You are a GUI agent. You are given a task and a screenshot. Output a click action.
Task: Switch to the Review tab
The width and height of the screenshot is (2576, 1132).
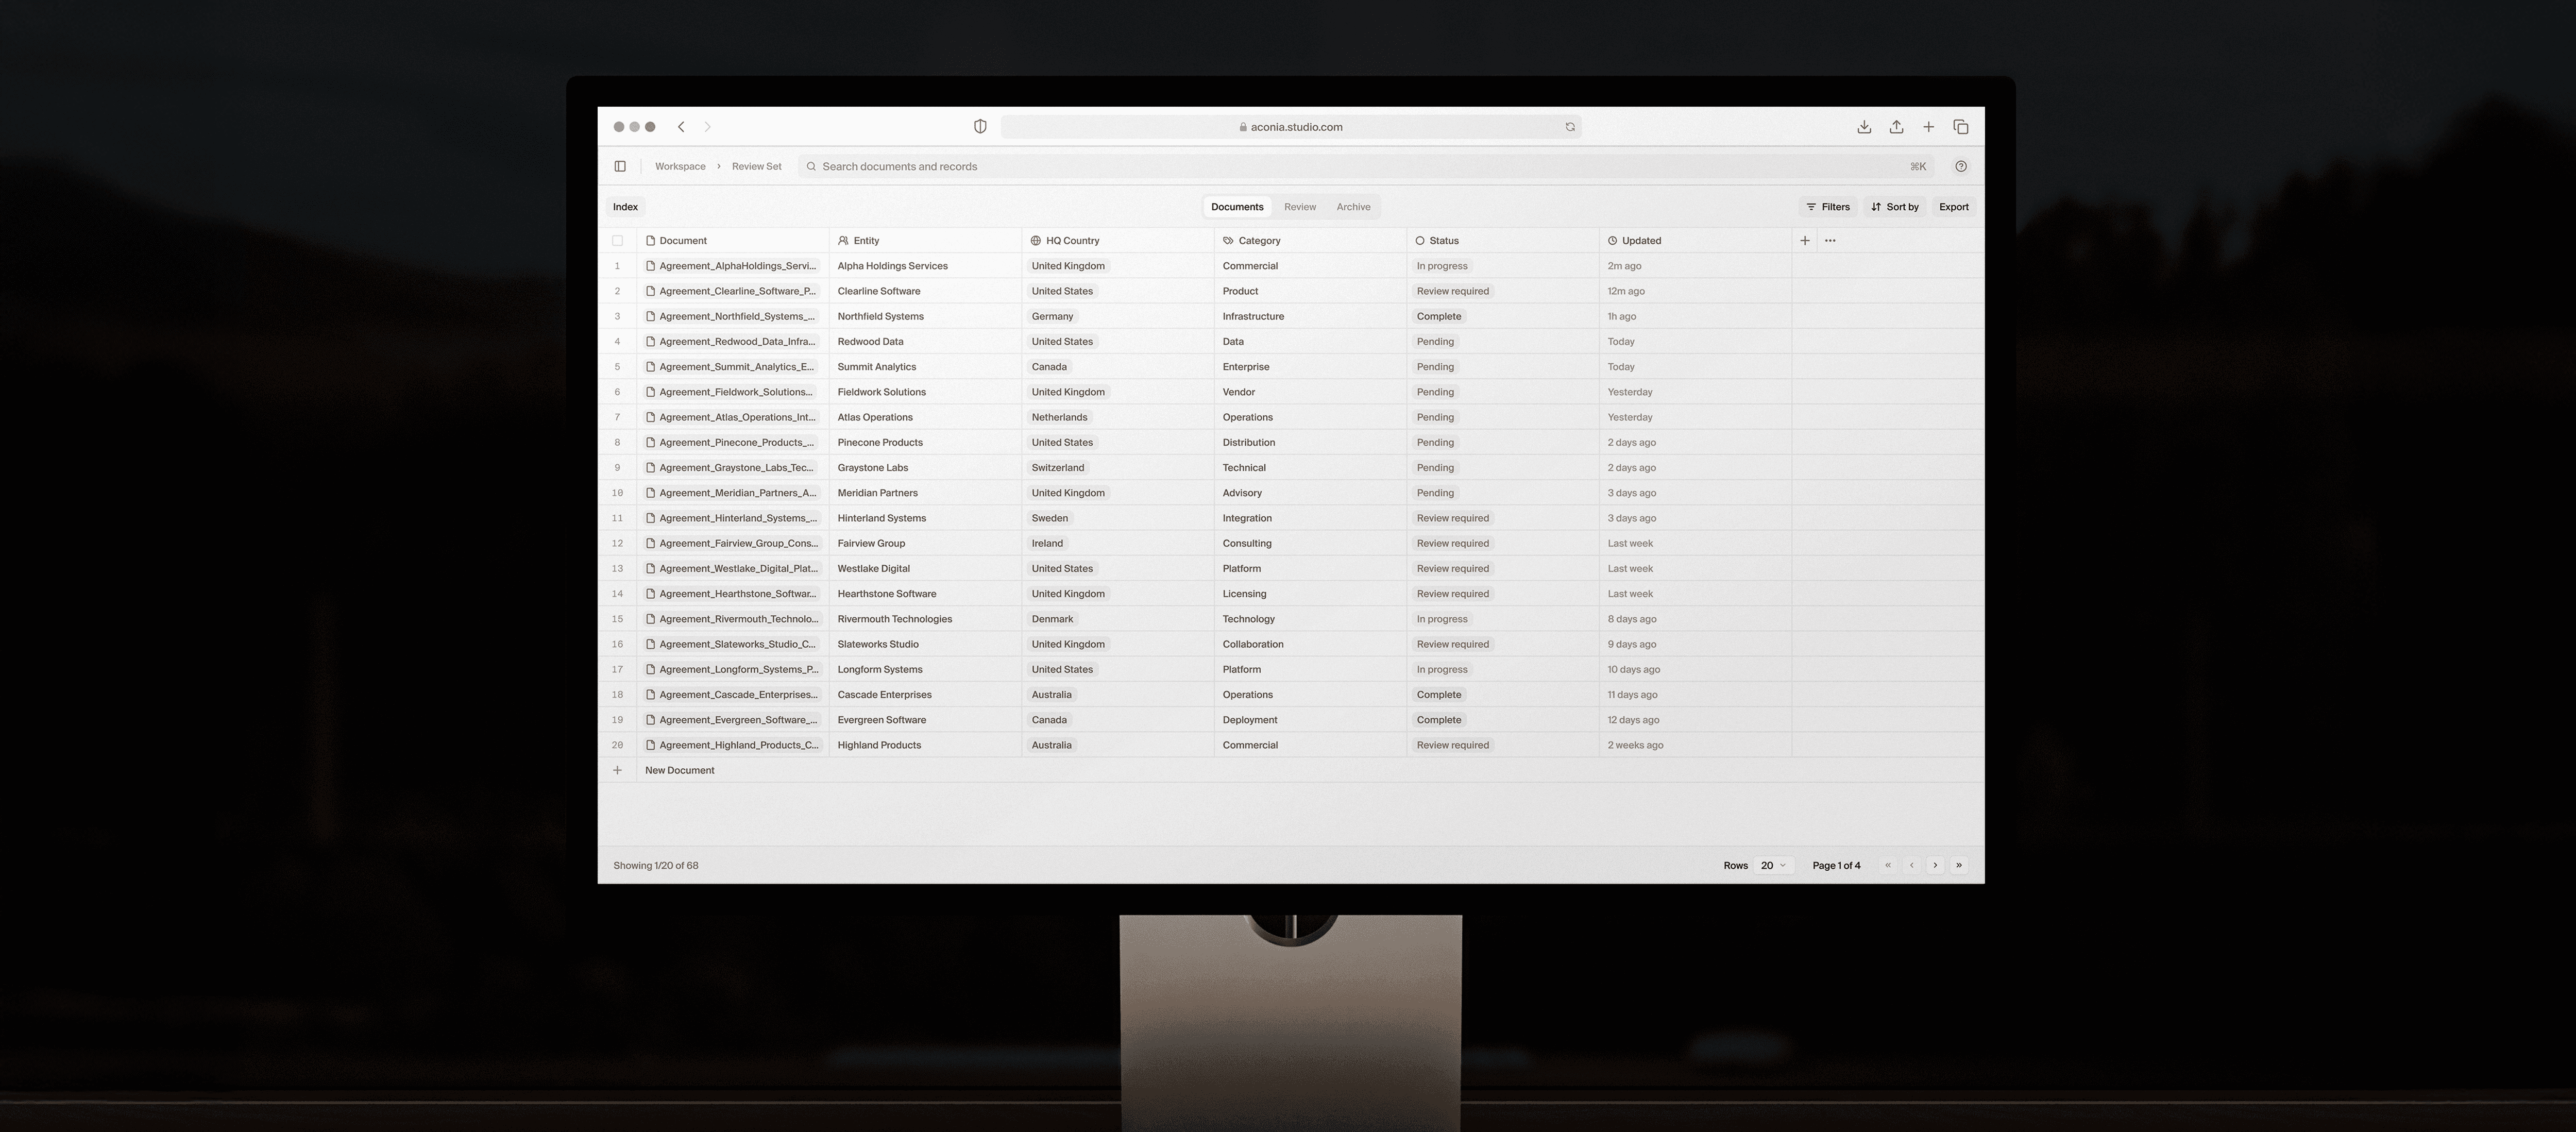point(1299,207)
